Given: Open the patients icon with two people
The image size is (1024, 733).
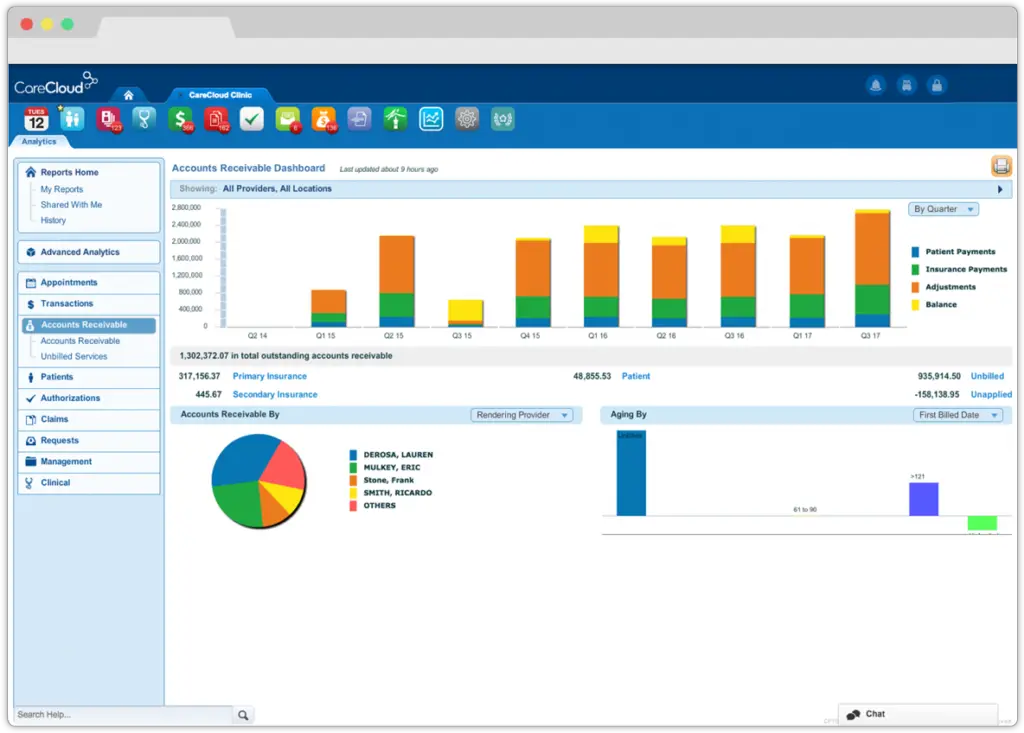Looking at the screenshot, I should click(x=72, y=119).
